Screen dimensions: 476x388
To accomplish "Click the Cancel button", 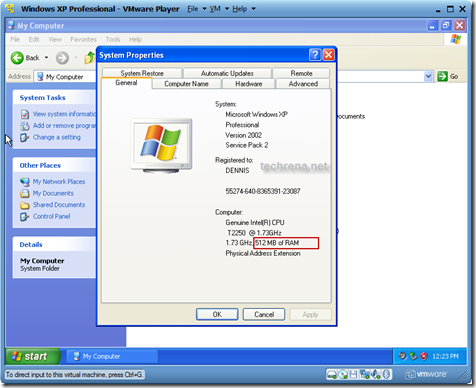I will tap(264, 314).
